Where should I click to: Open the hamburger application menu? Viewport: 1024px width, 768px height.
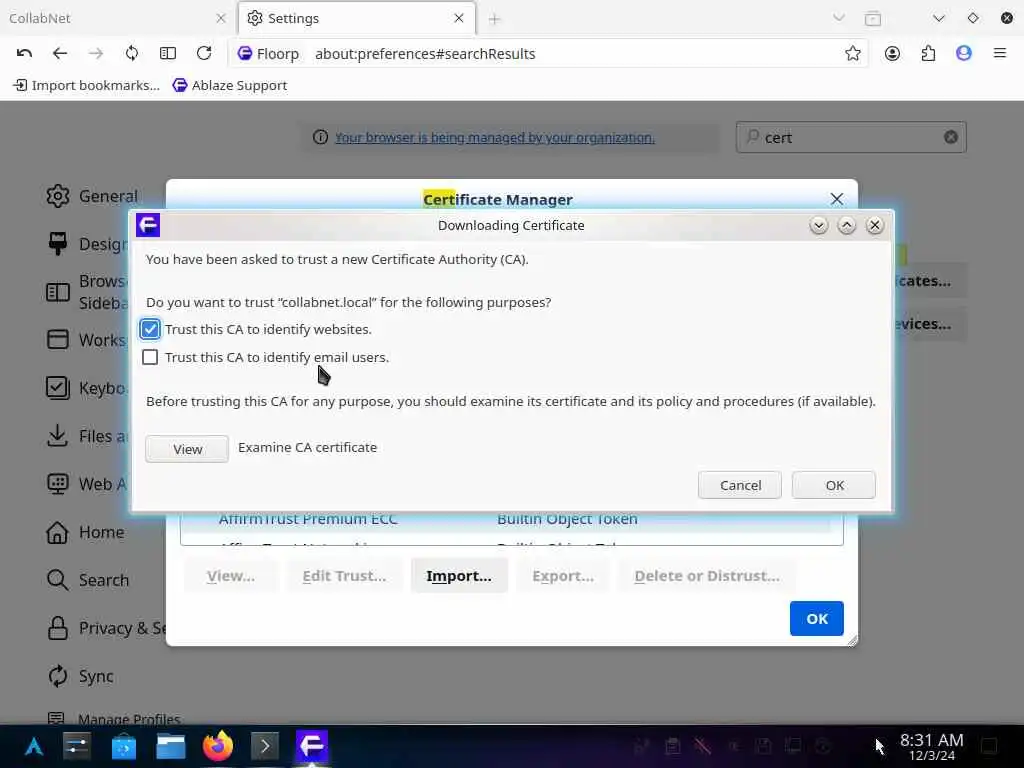click(1000, 54)
